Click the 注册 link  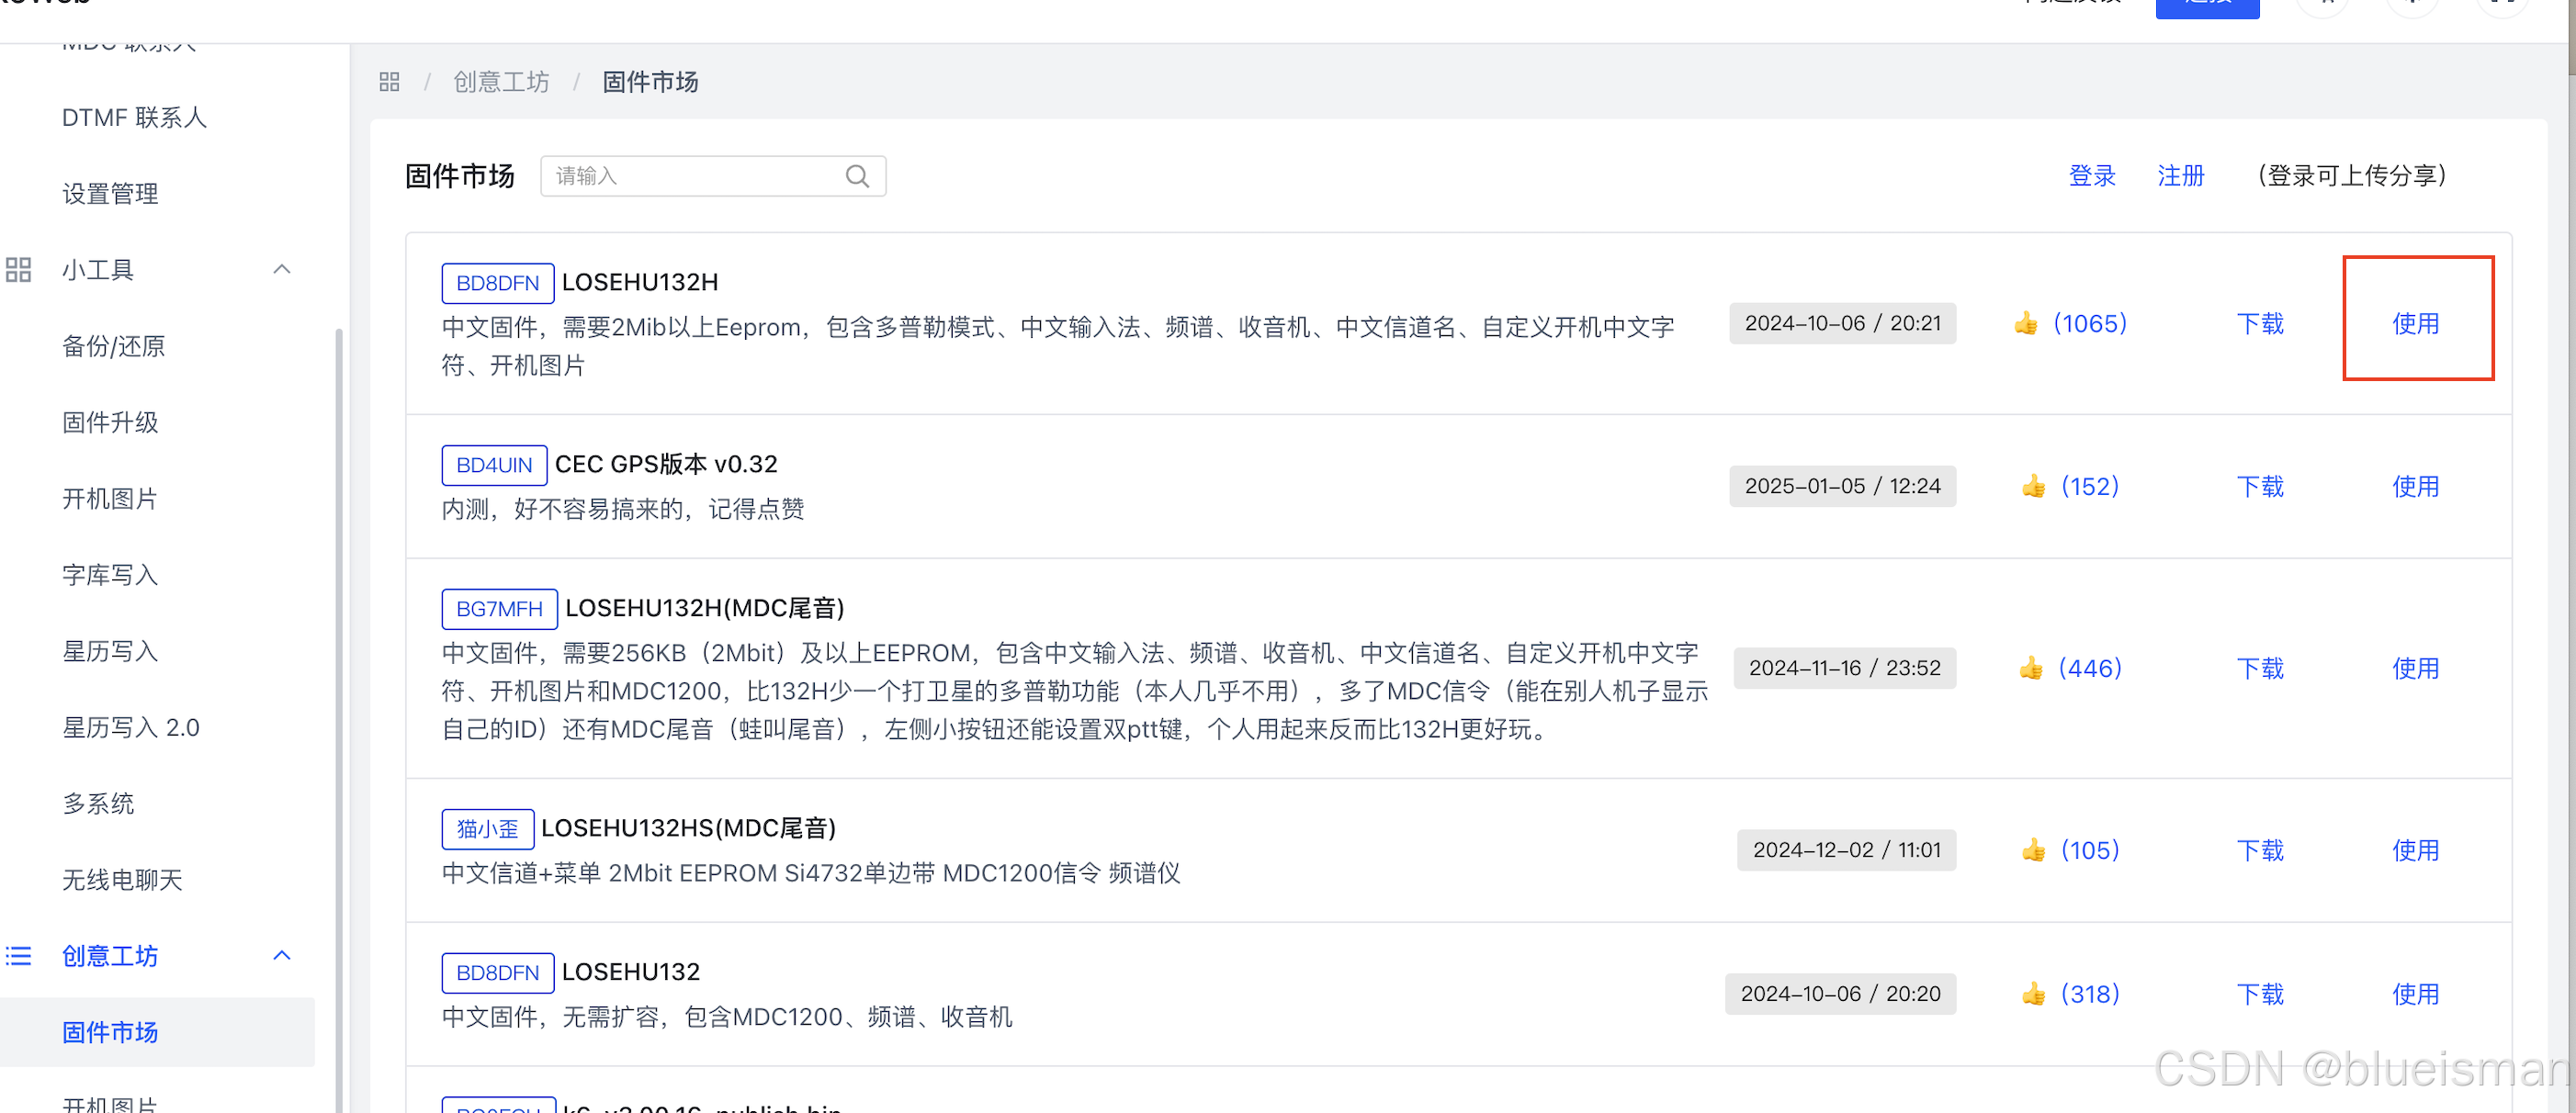pyautogui.click(x=2180, y=176)
